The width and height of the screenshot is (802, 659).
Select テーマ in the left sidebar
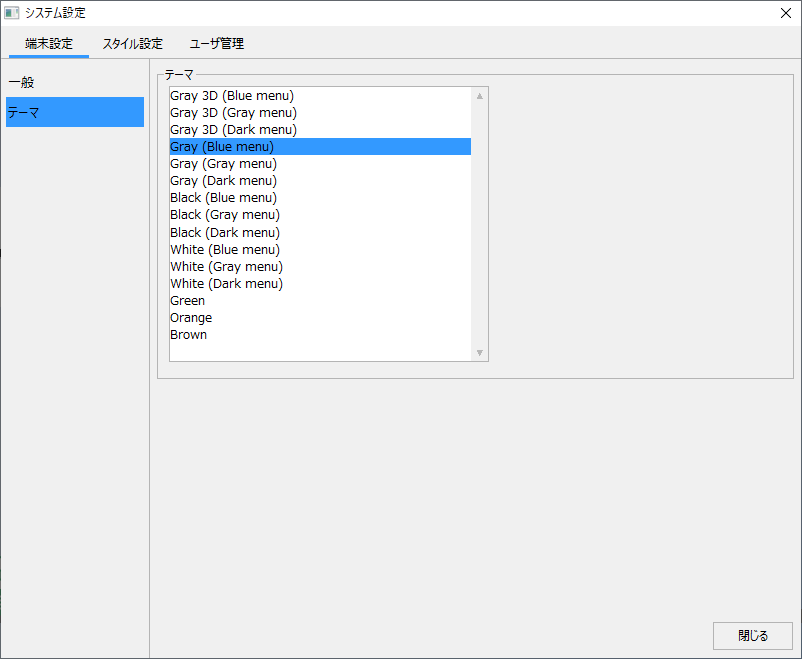[x=24, y=112]
